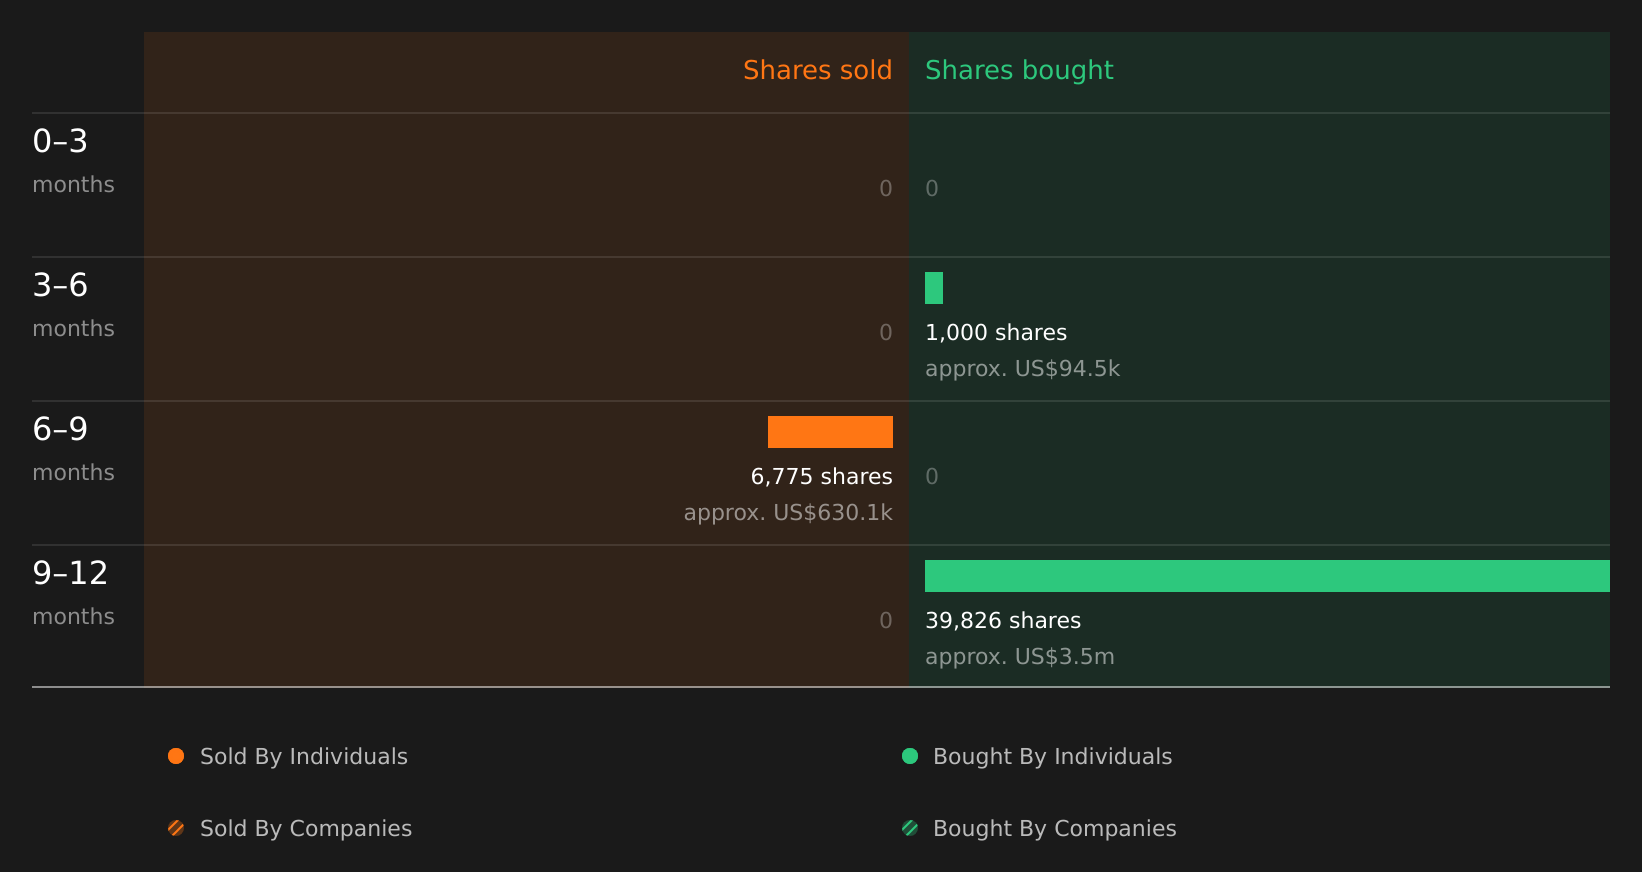Image resolution: width=1642 pixels, height=872 pixels.
Task: Click the green 39,826 shares bought bar
Action: click(1267, 576)
